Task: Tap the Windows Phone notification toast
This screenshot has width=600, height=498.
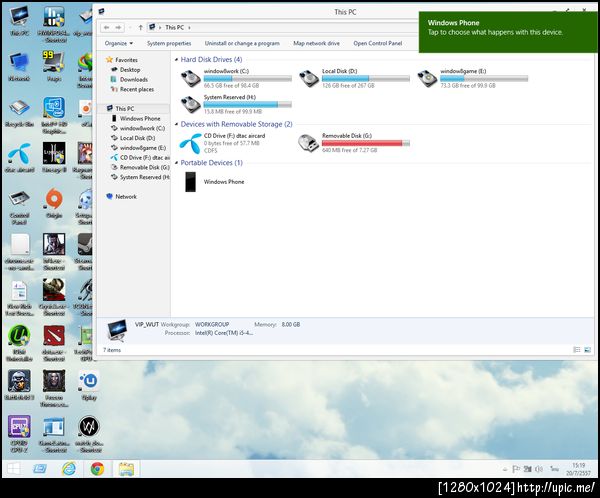Action: [x=509, y=32]
